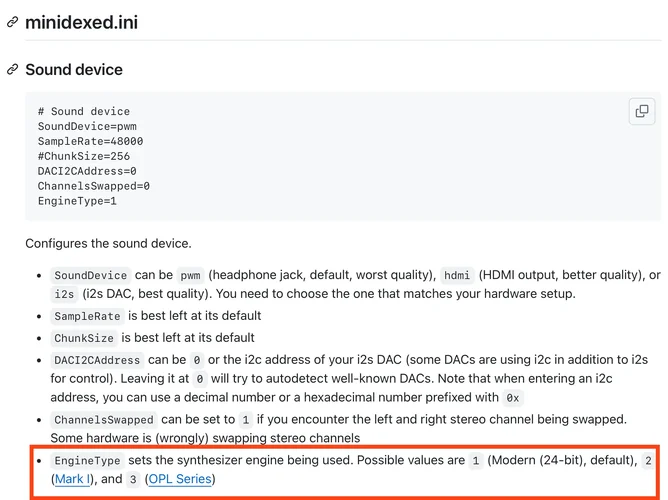Click the Sound device section heading
Viewport: 668px width, 500px height.
(74, 70)
